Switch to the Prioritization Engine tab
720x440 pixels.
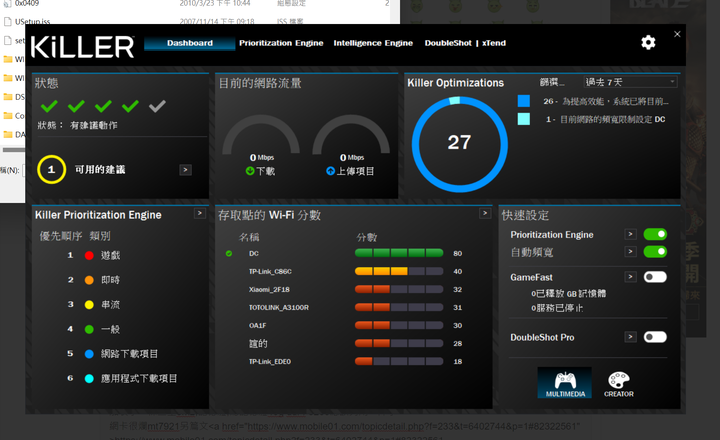[x=281, y=43]
